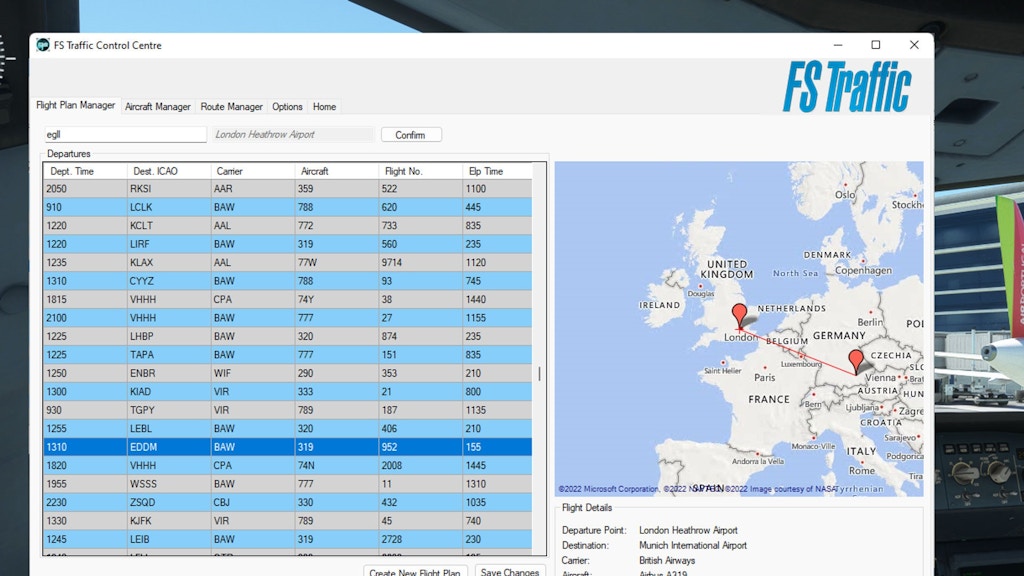Screen dimensions: 1024x576
Task: Close the FS Traffic Control Centre window
Action: 913,45
